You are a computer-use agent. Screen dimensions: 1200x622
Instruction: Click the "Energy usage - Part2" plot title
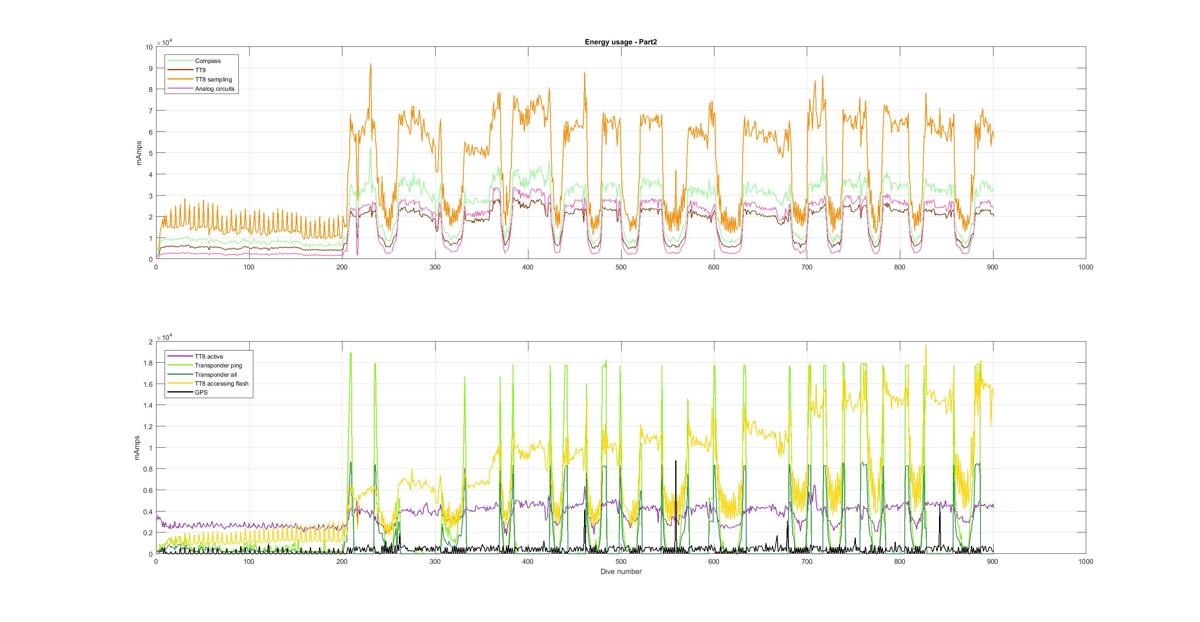(x=620, y=42)
